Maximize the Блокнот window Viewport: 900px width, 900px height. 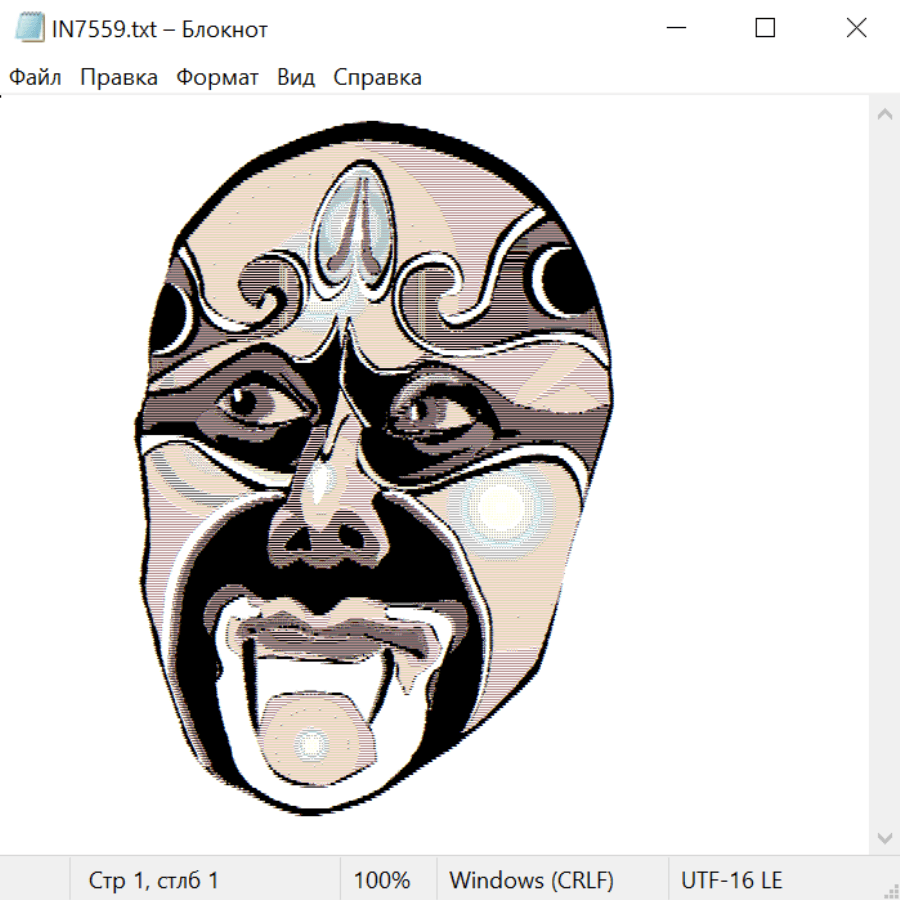(765, 29)
